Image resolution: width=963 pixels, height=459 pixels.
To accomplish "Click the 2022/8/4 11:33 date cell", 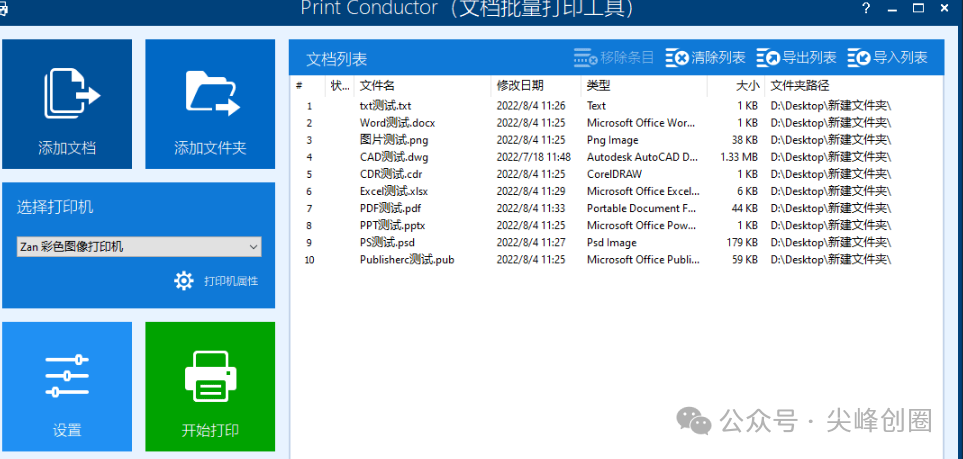I will pyautogui.click(x=531, y=208).
